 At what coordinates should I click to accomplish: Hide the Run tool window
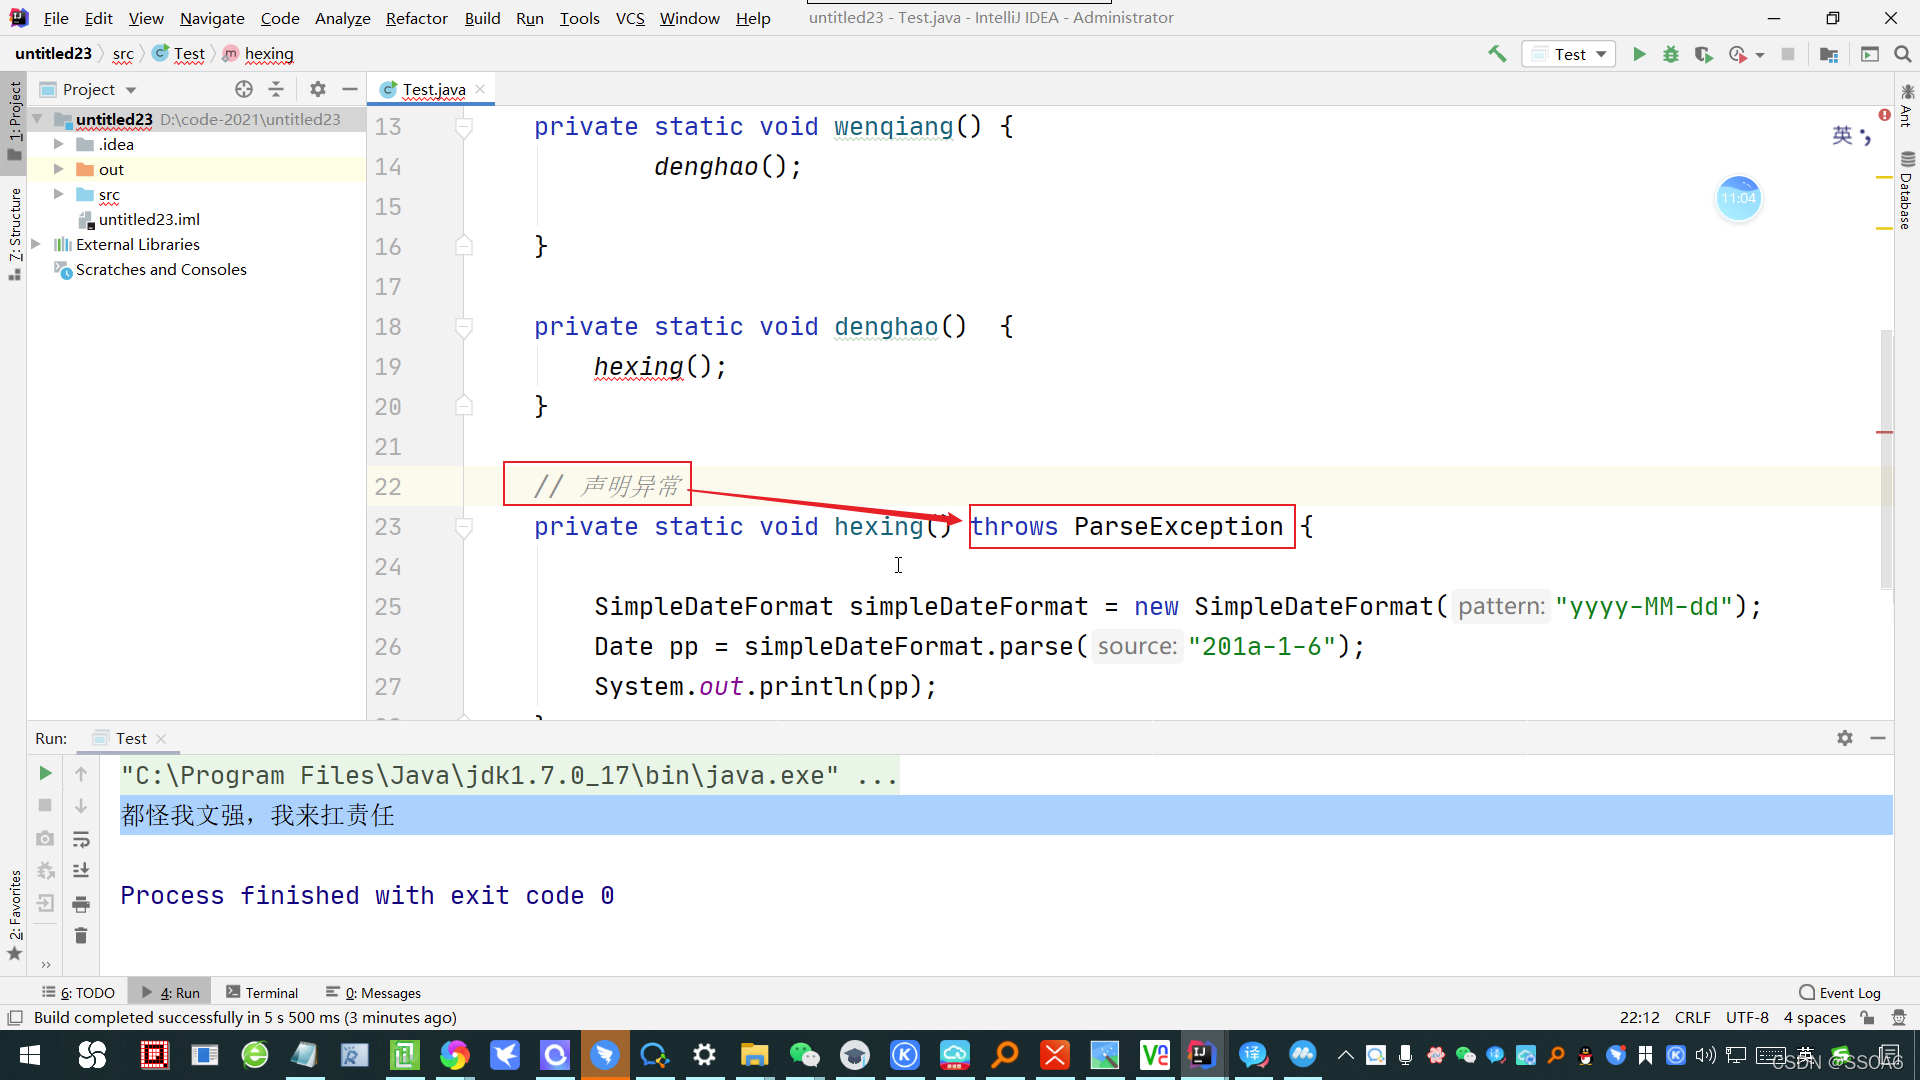(x=1878, y=738)
